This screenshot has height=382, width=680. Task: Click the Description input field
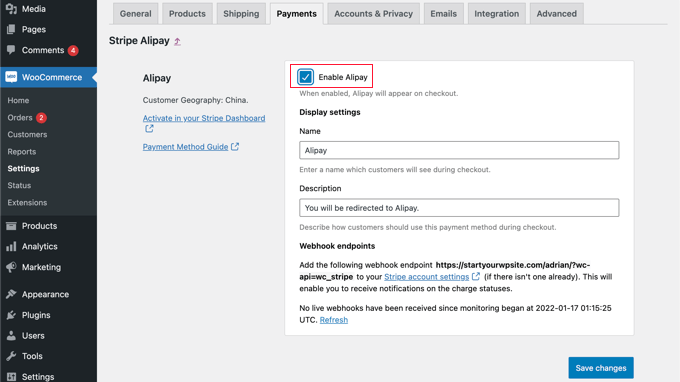coord(459,208)
